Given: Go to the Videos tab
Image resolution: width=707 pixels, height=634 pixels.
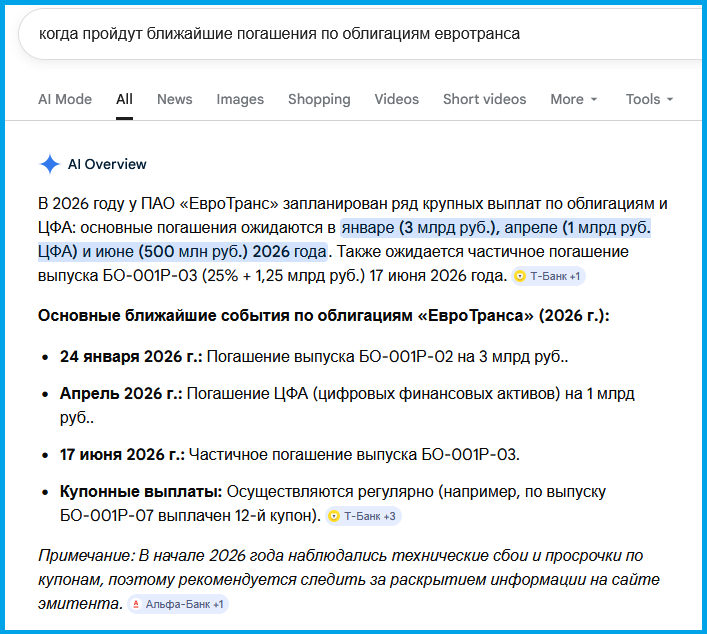Looking at the screenshot, I should click(397, 99).
